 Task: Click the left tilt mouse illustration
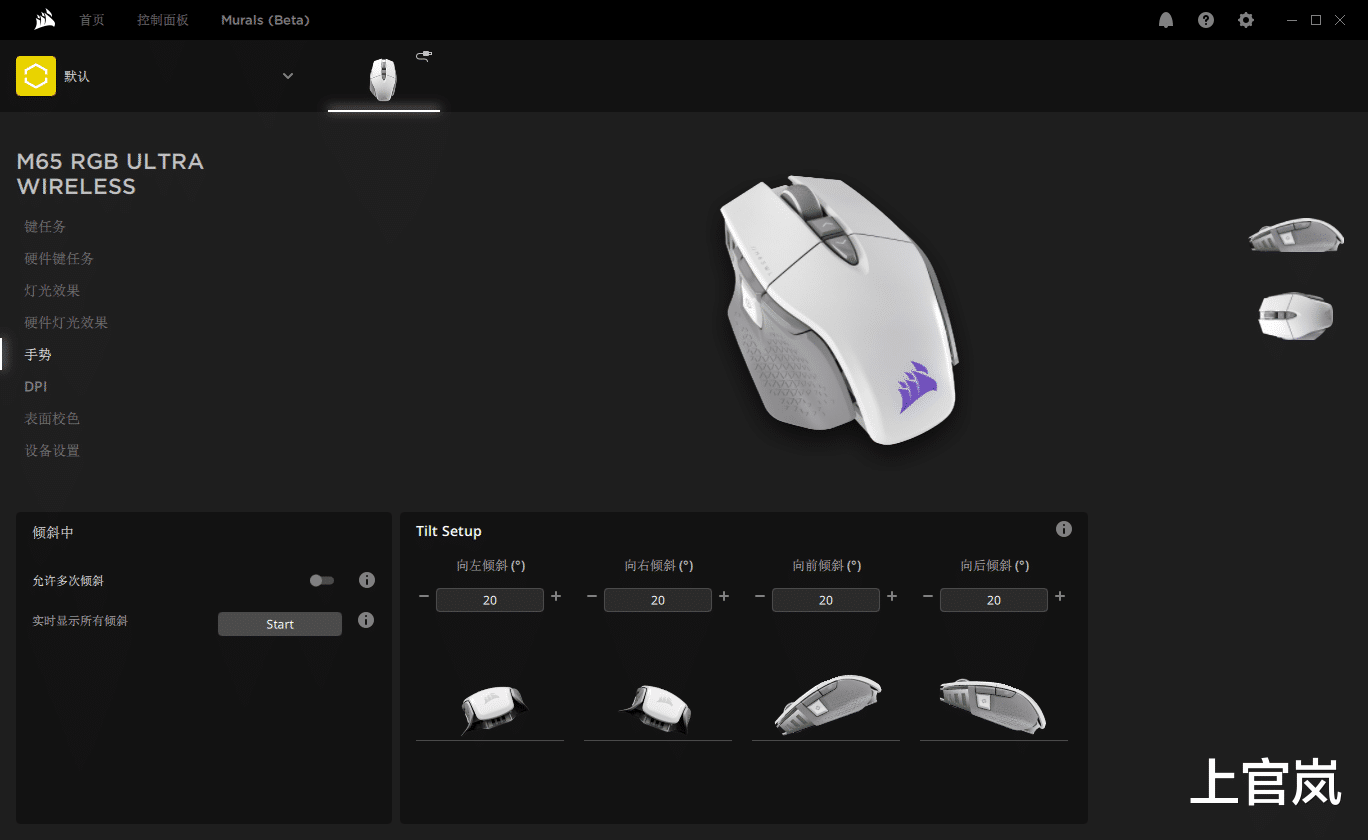(x=493, y=710)
